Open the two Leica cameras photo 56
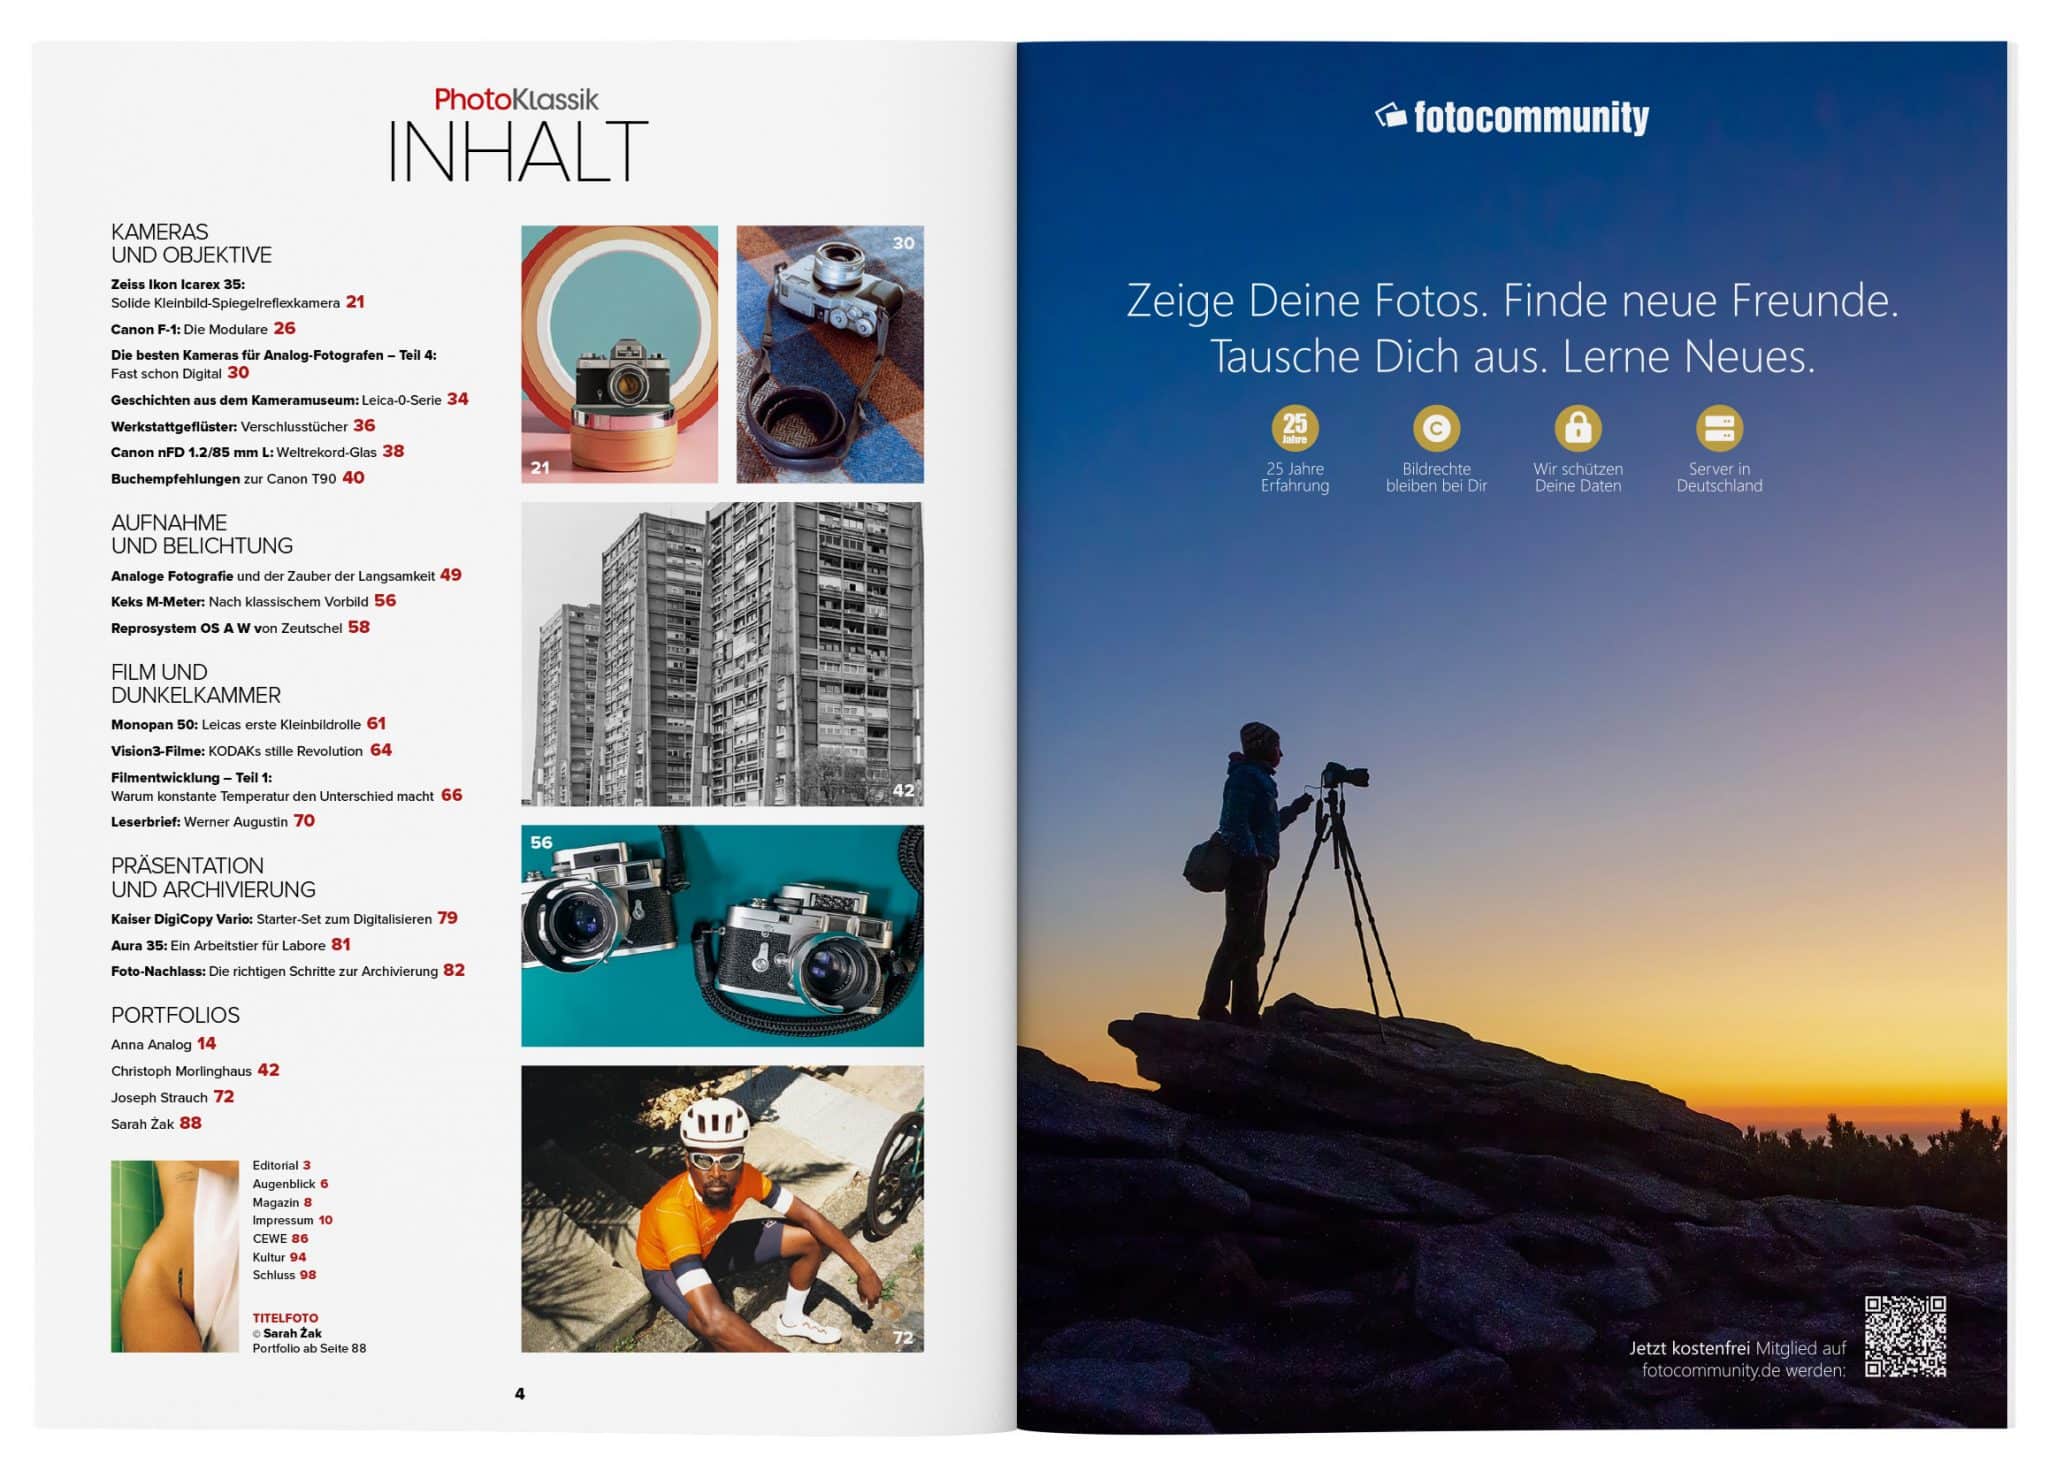Image resolution: width=2048 pixels, height=1471 pixels. click(x=722, y=935)
